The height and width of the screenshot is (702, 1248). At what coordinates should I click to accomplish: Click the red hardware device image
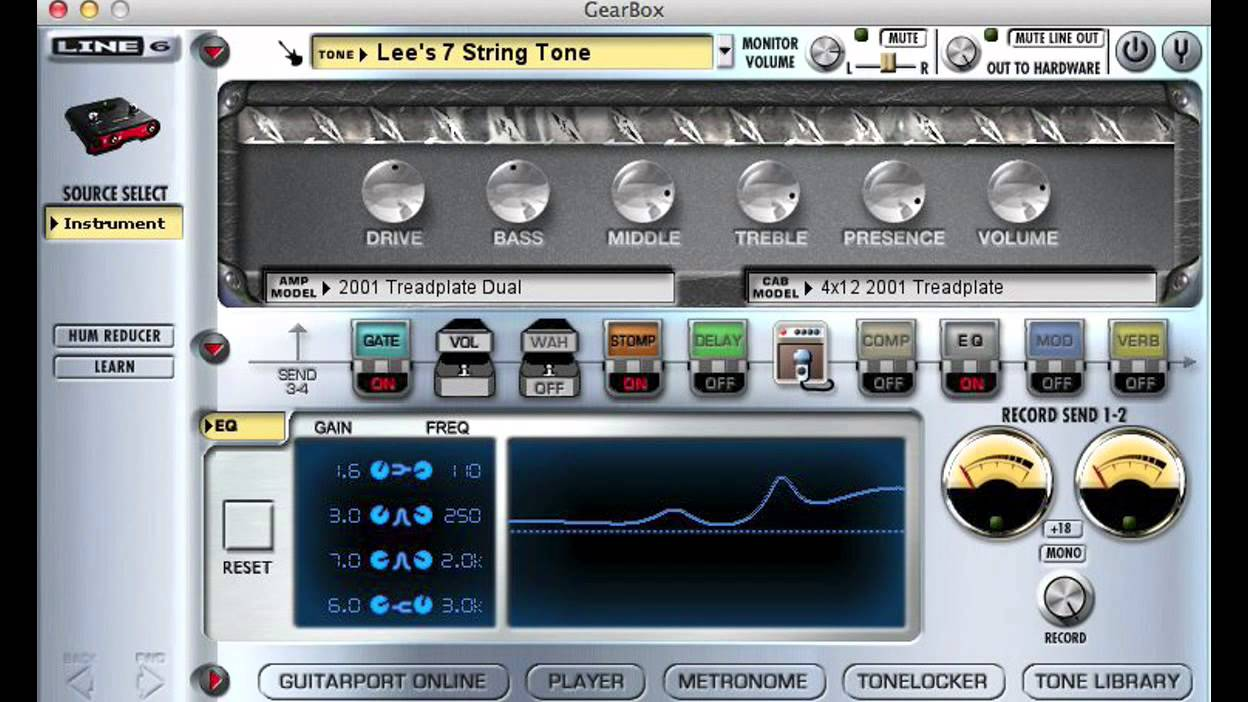[112, 125]
